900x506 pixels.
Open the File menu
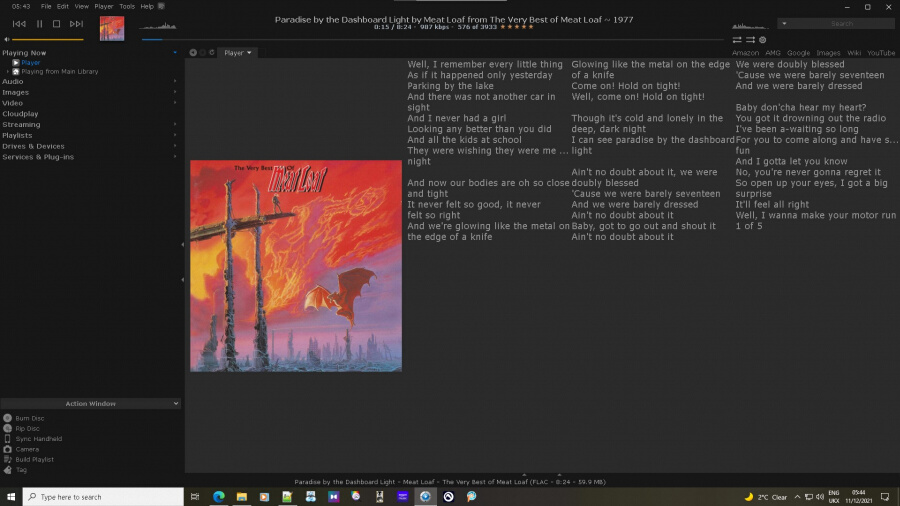(46, 6)
